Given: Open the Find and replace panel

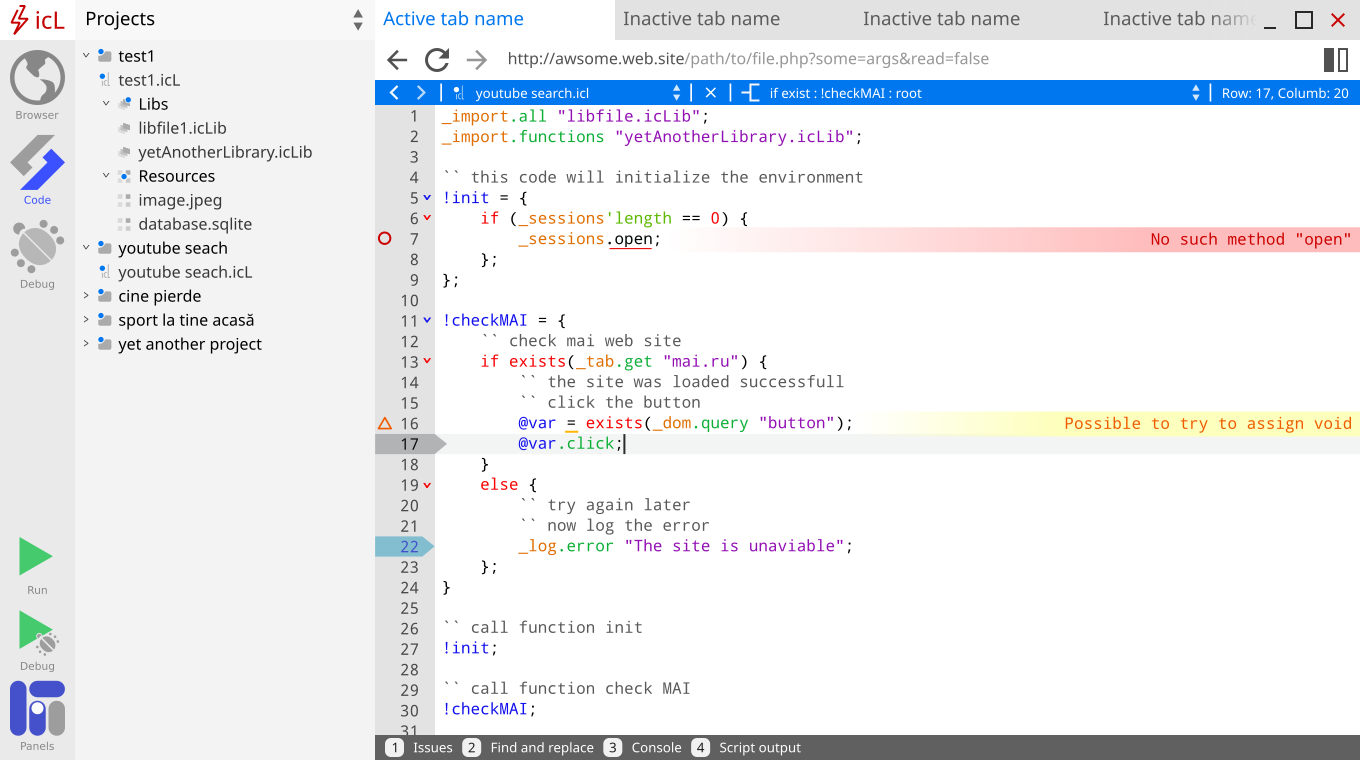Looking at the screenshot, I should [529, 748].
